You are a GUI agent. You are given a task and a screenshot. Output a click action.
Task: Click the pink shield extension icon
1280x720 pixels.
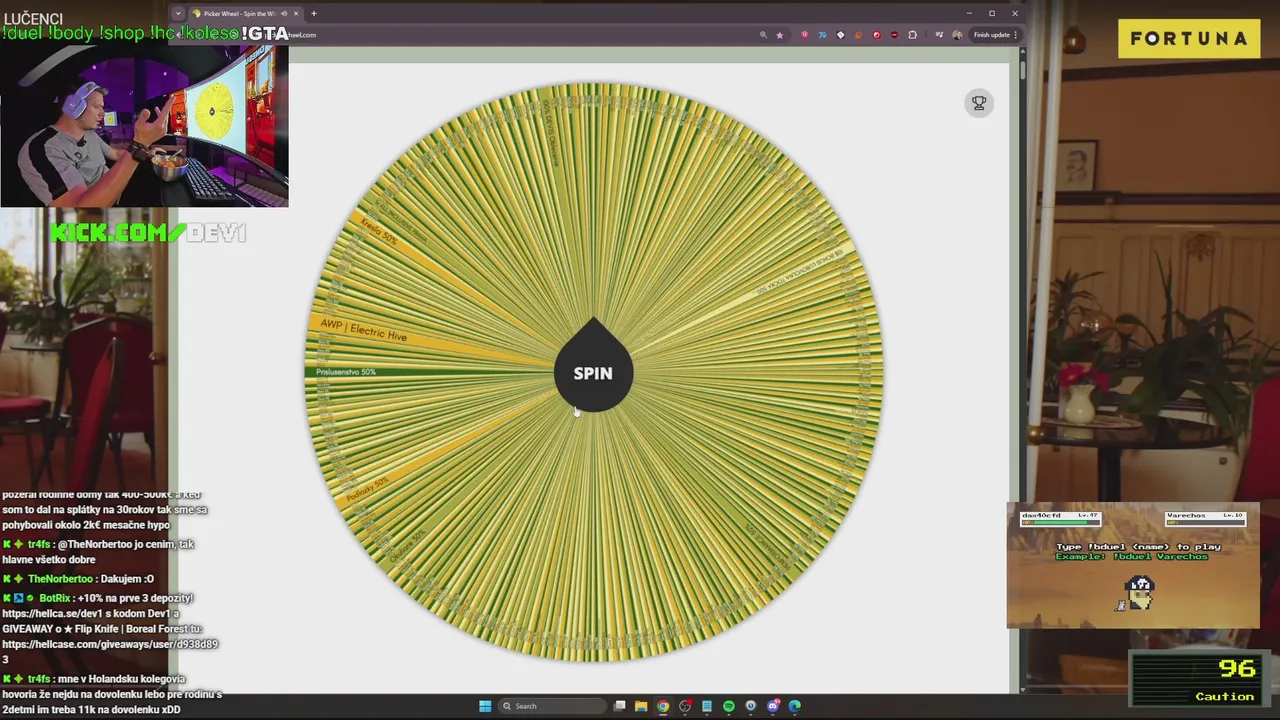point(805,35)
